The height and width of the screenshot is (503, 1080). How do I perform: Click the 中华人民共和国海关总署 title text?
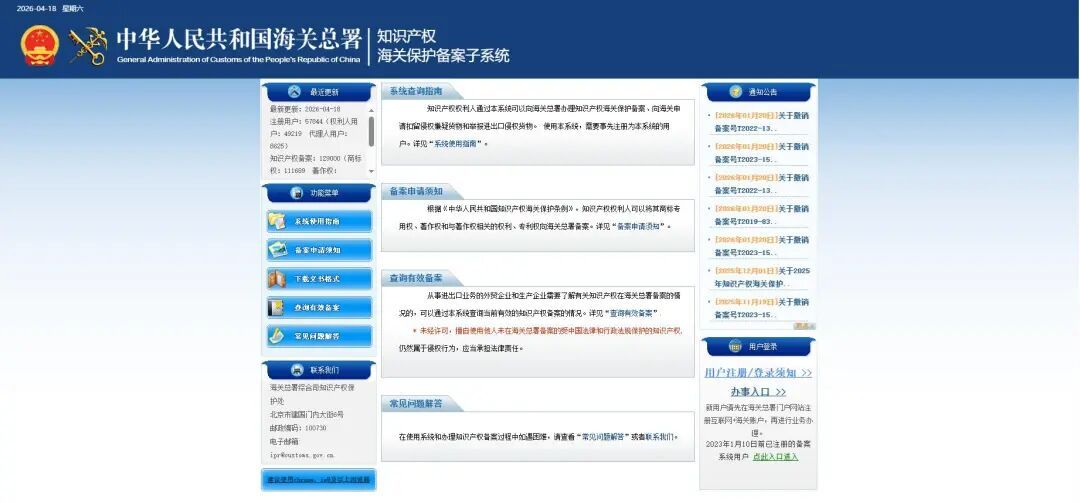(238, 39)
